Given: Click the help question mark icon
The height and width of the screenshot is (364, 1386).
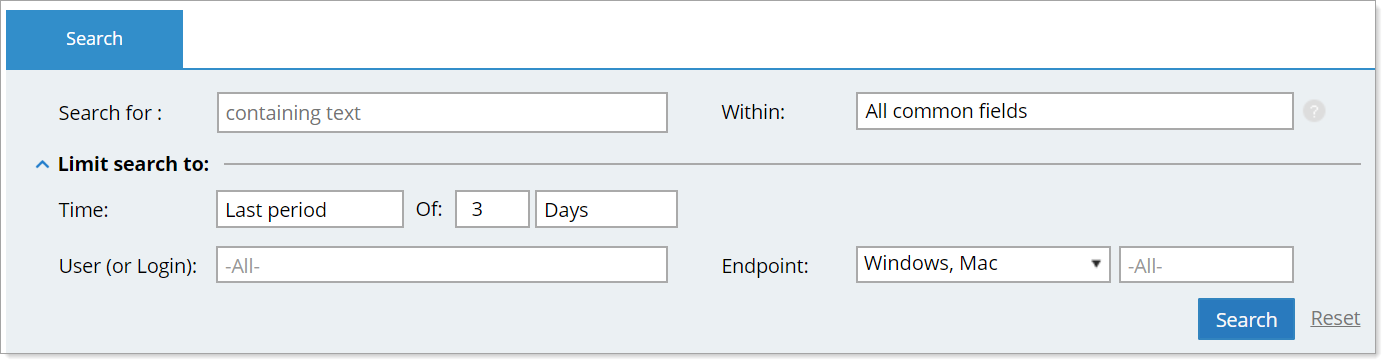Looking at the screenshot, I should click(1315, 112).
